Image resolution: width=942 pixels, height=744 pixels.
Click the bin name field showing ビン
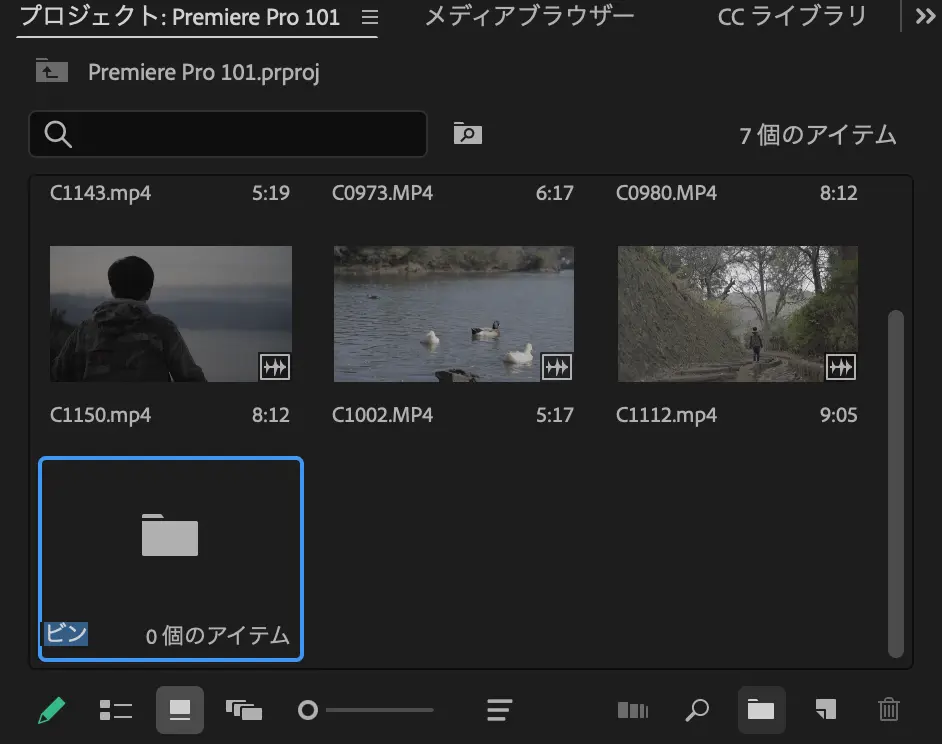pos(64,632)
